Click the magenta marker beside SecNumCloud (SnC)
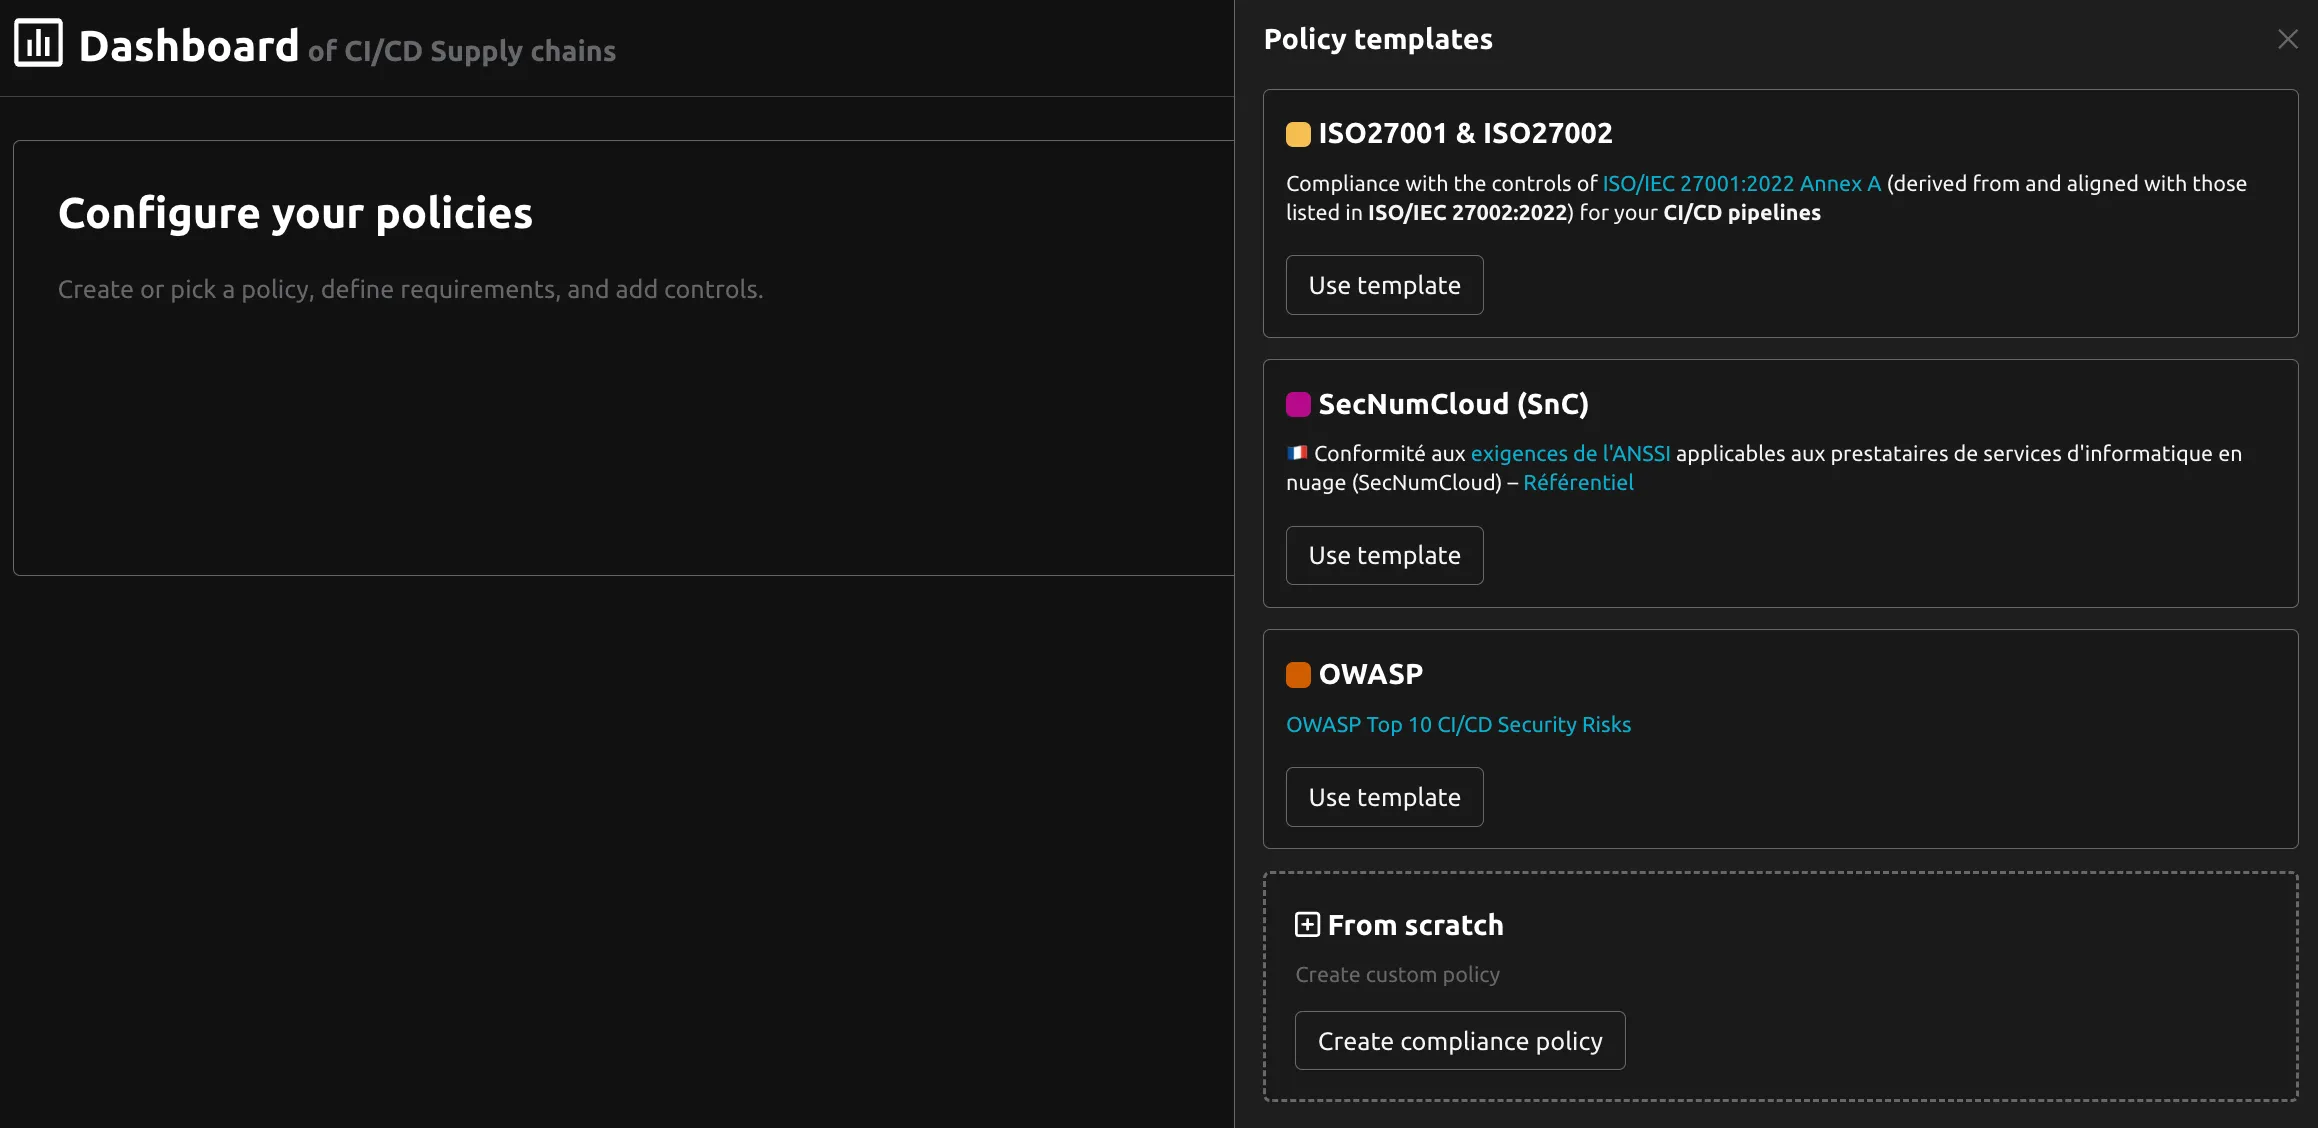This screenshot has width=2318, height=1128. pos(1298,404)
